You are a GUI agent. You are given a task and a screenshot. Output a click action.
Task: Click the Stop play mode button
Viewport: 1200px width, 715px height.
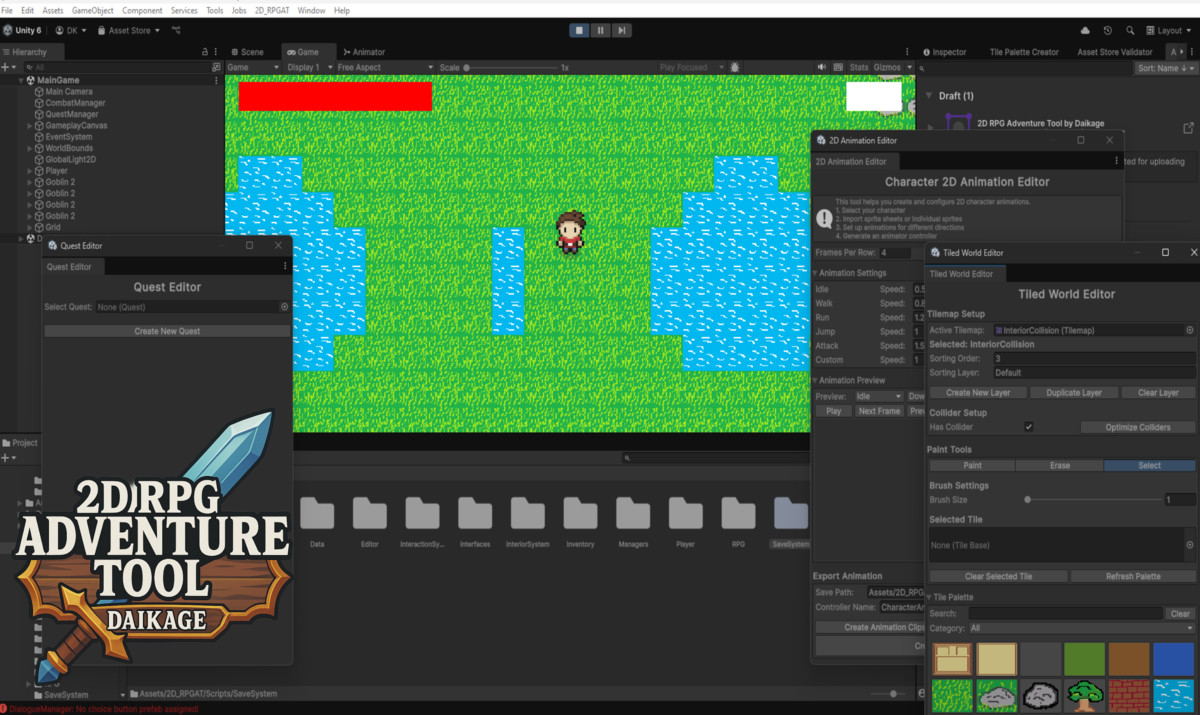pos(579,30)
